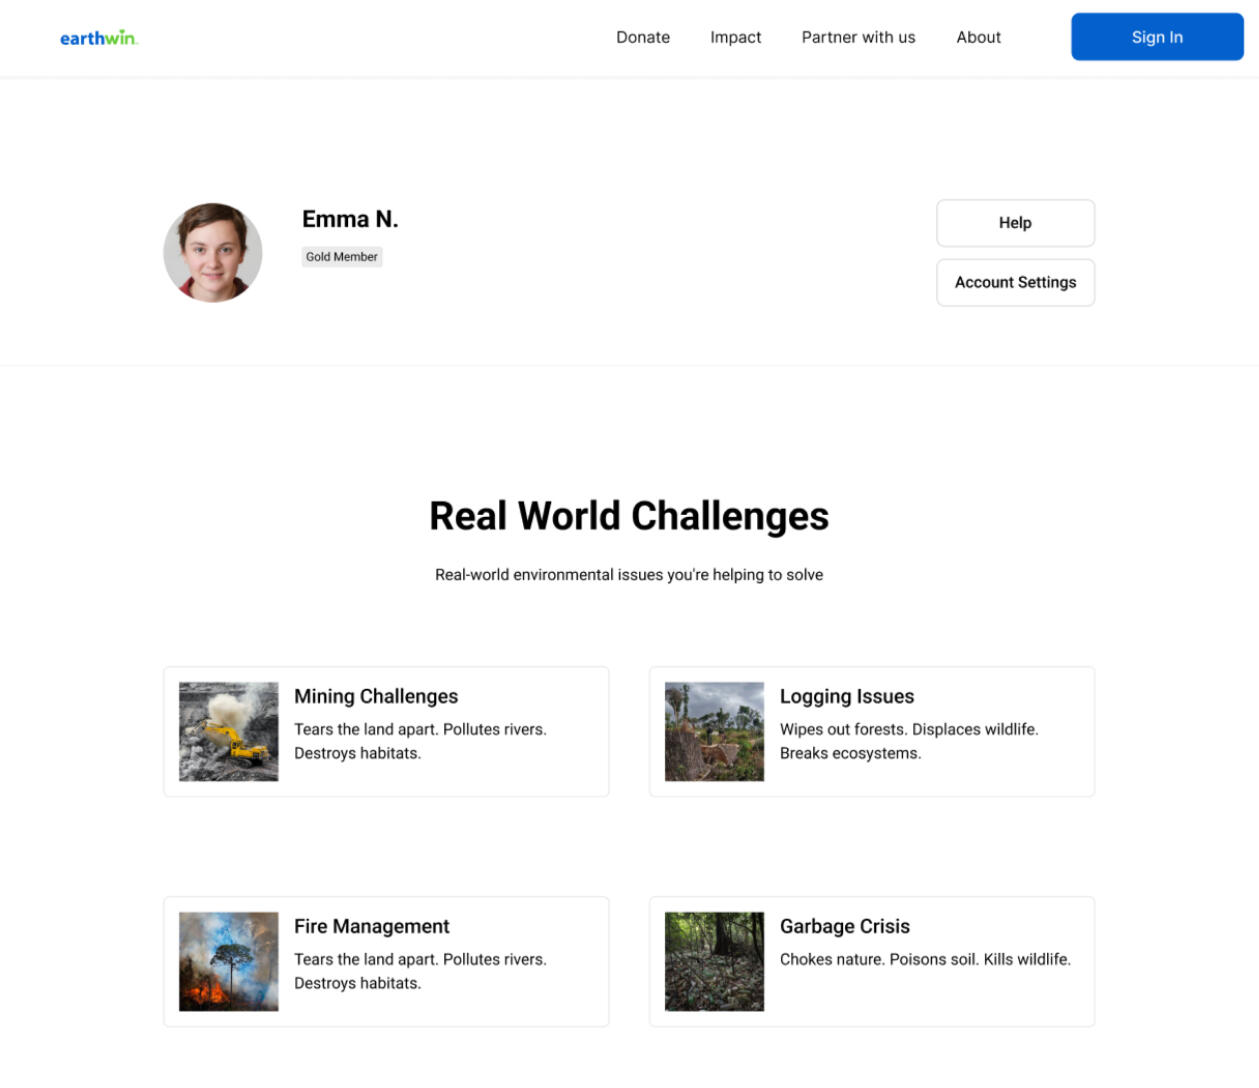
Task: Open the Mining Challenges title
Action: click(x=376, y=696)
